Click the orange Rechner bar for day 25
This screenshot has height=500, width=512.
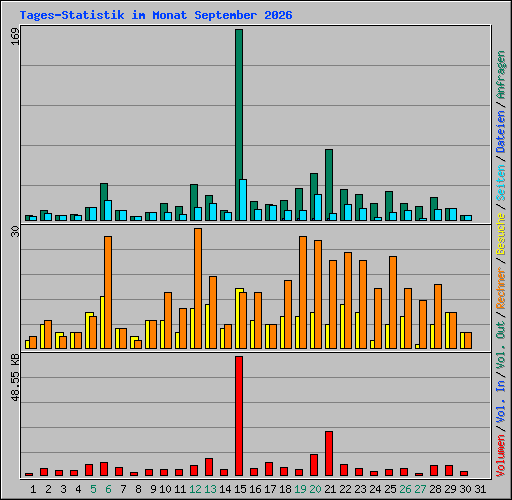393,303
